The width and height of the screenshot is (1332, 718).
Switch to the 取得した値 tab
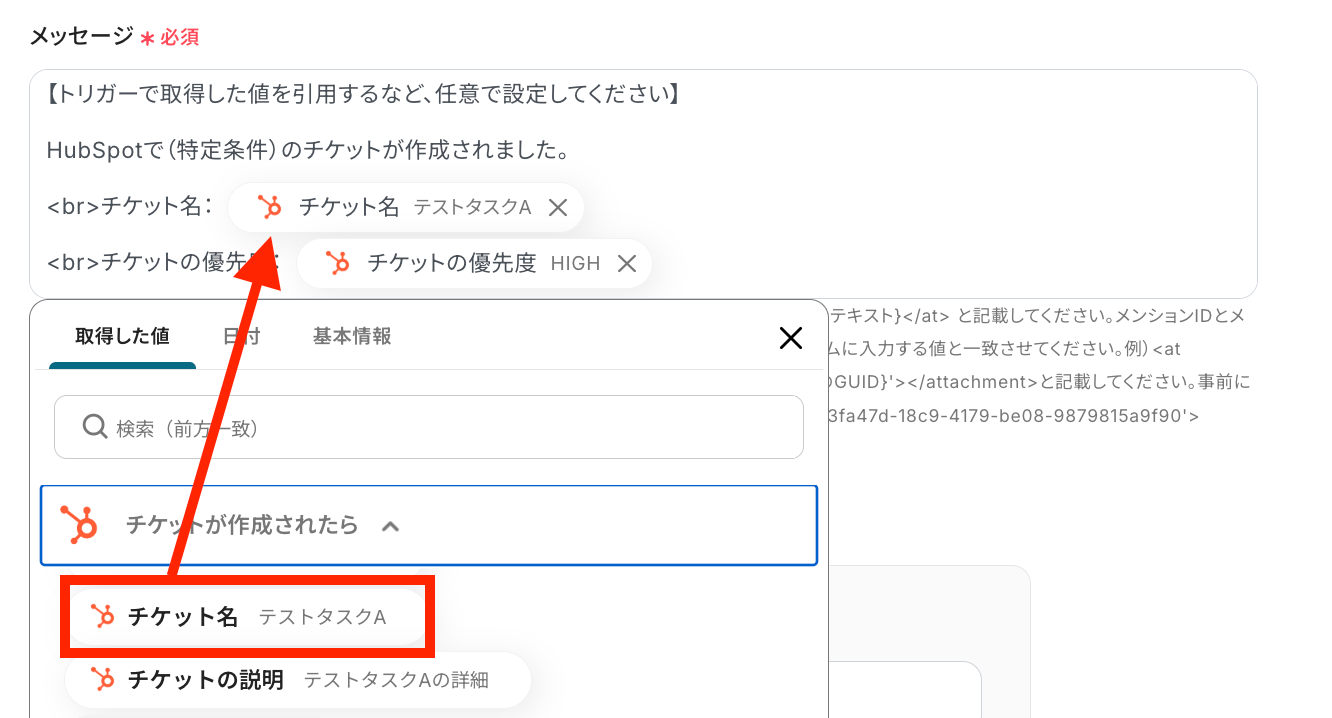pos(122,337)
